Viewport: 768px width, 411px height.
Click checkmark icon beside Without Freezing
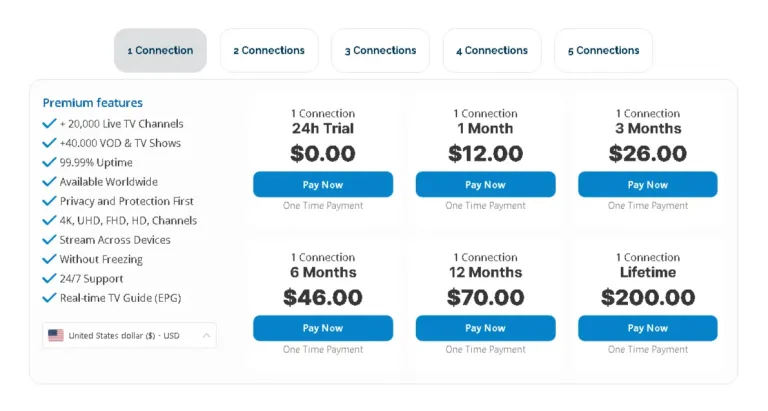pyautogui.click(x=49, y=259)
